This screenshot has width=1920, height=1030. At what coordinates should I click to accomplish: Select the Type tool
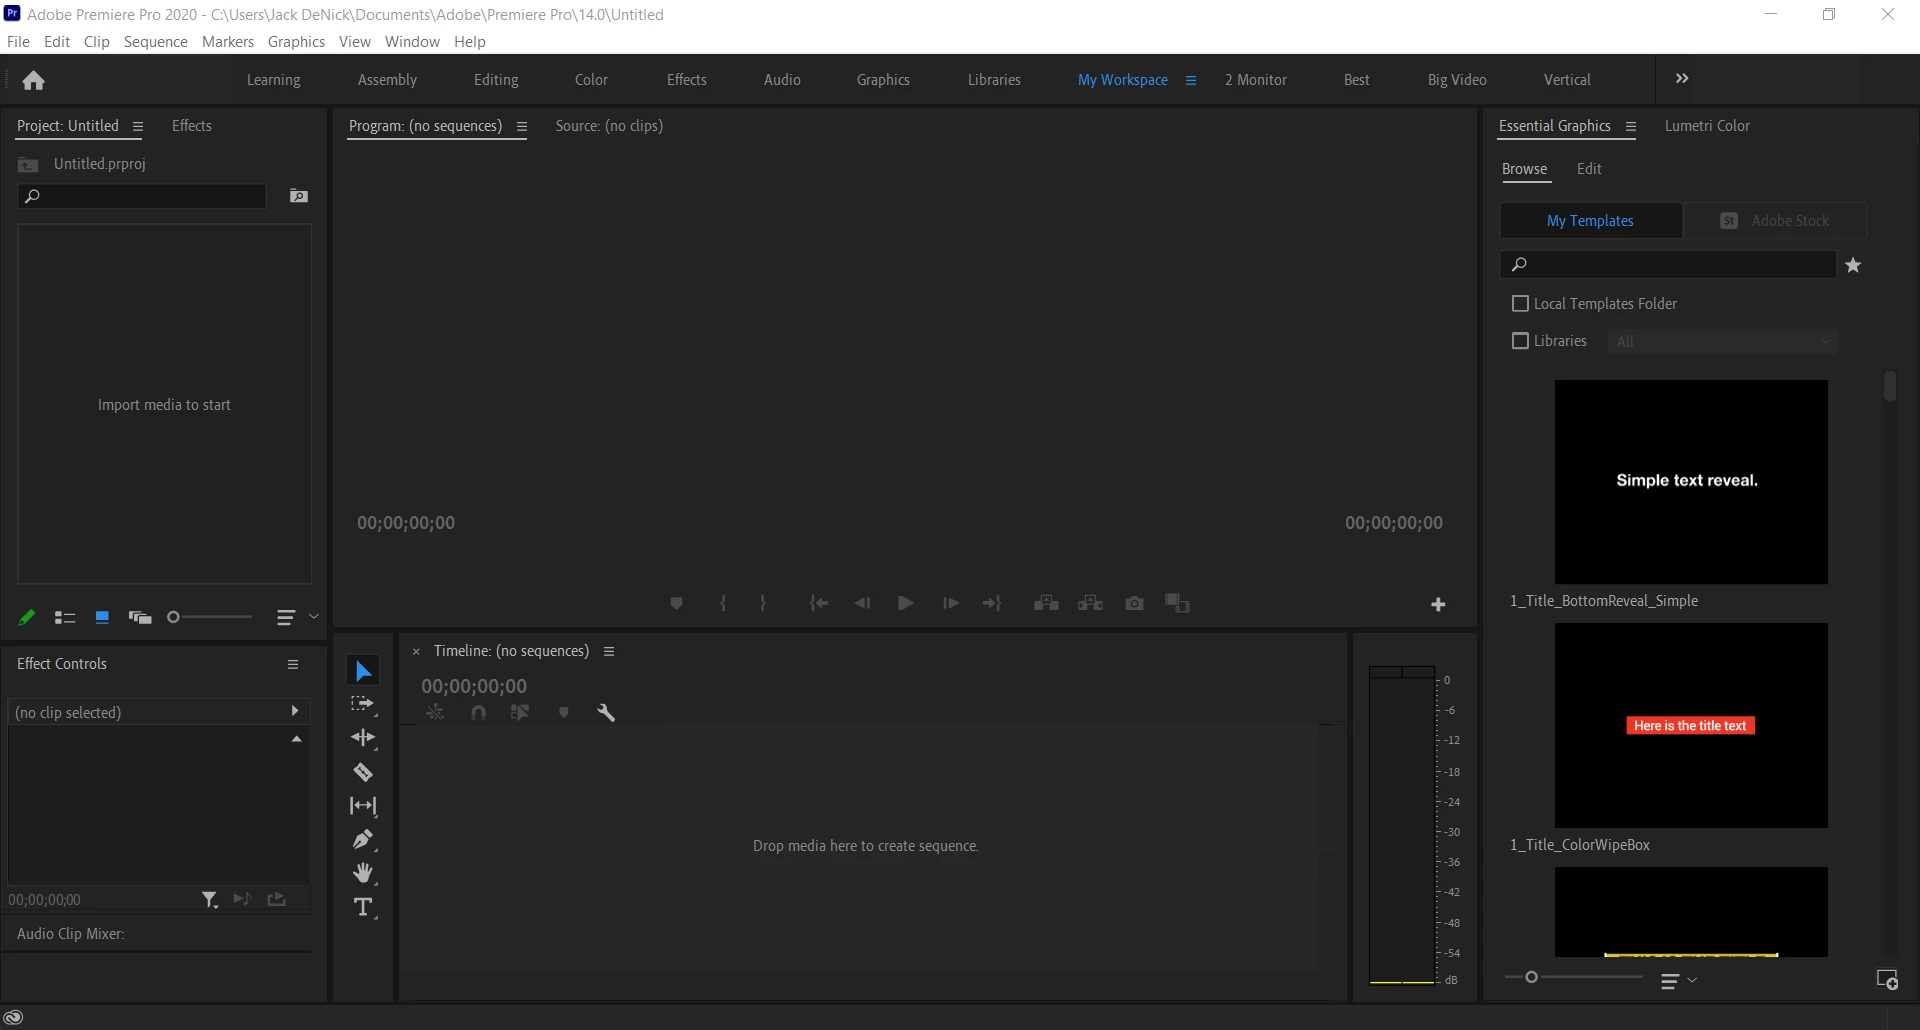pos(363,907)
